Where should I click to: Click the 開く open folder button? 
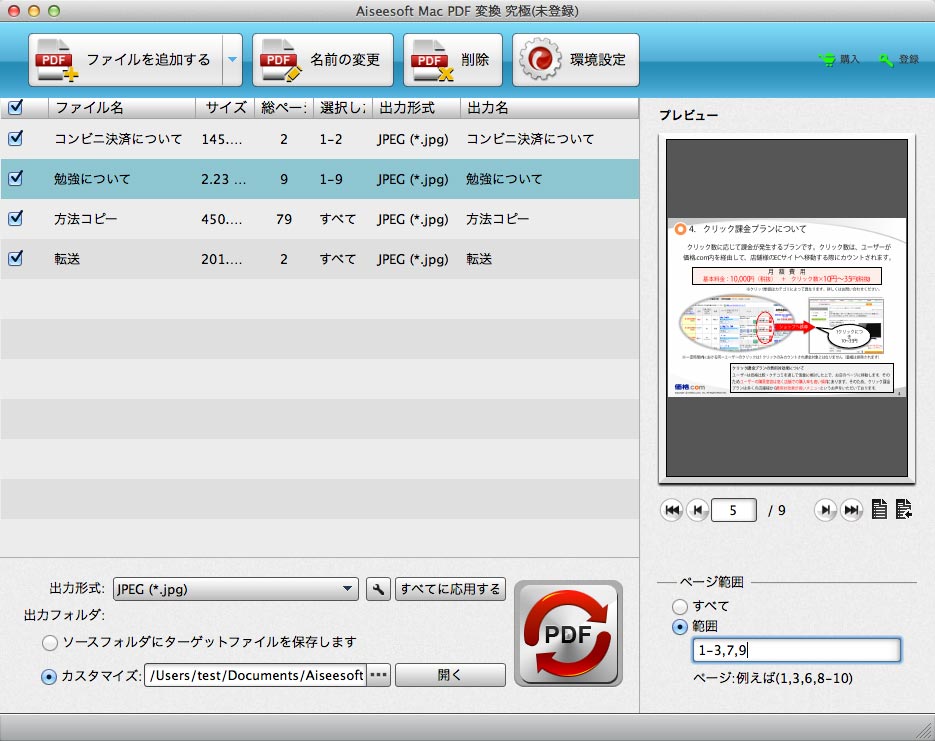click(x=450, y=676)
